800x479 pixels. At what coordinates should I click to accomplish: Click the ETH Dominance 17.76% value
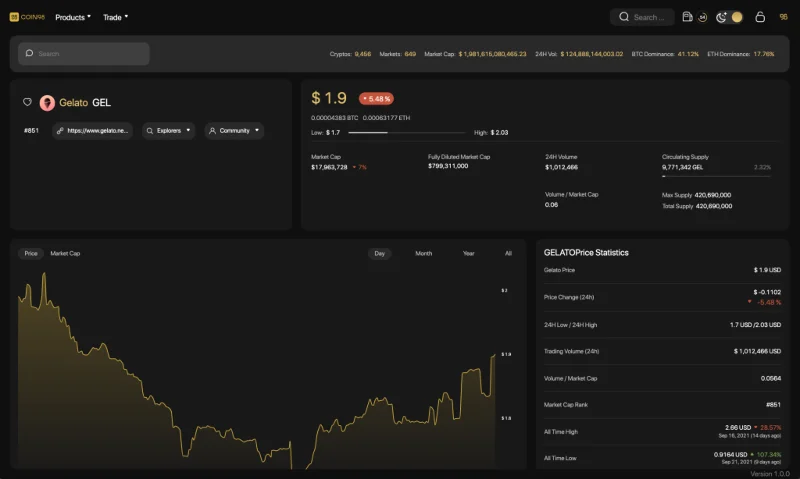764,54
